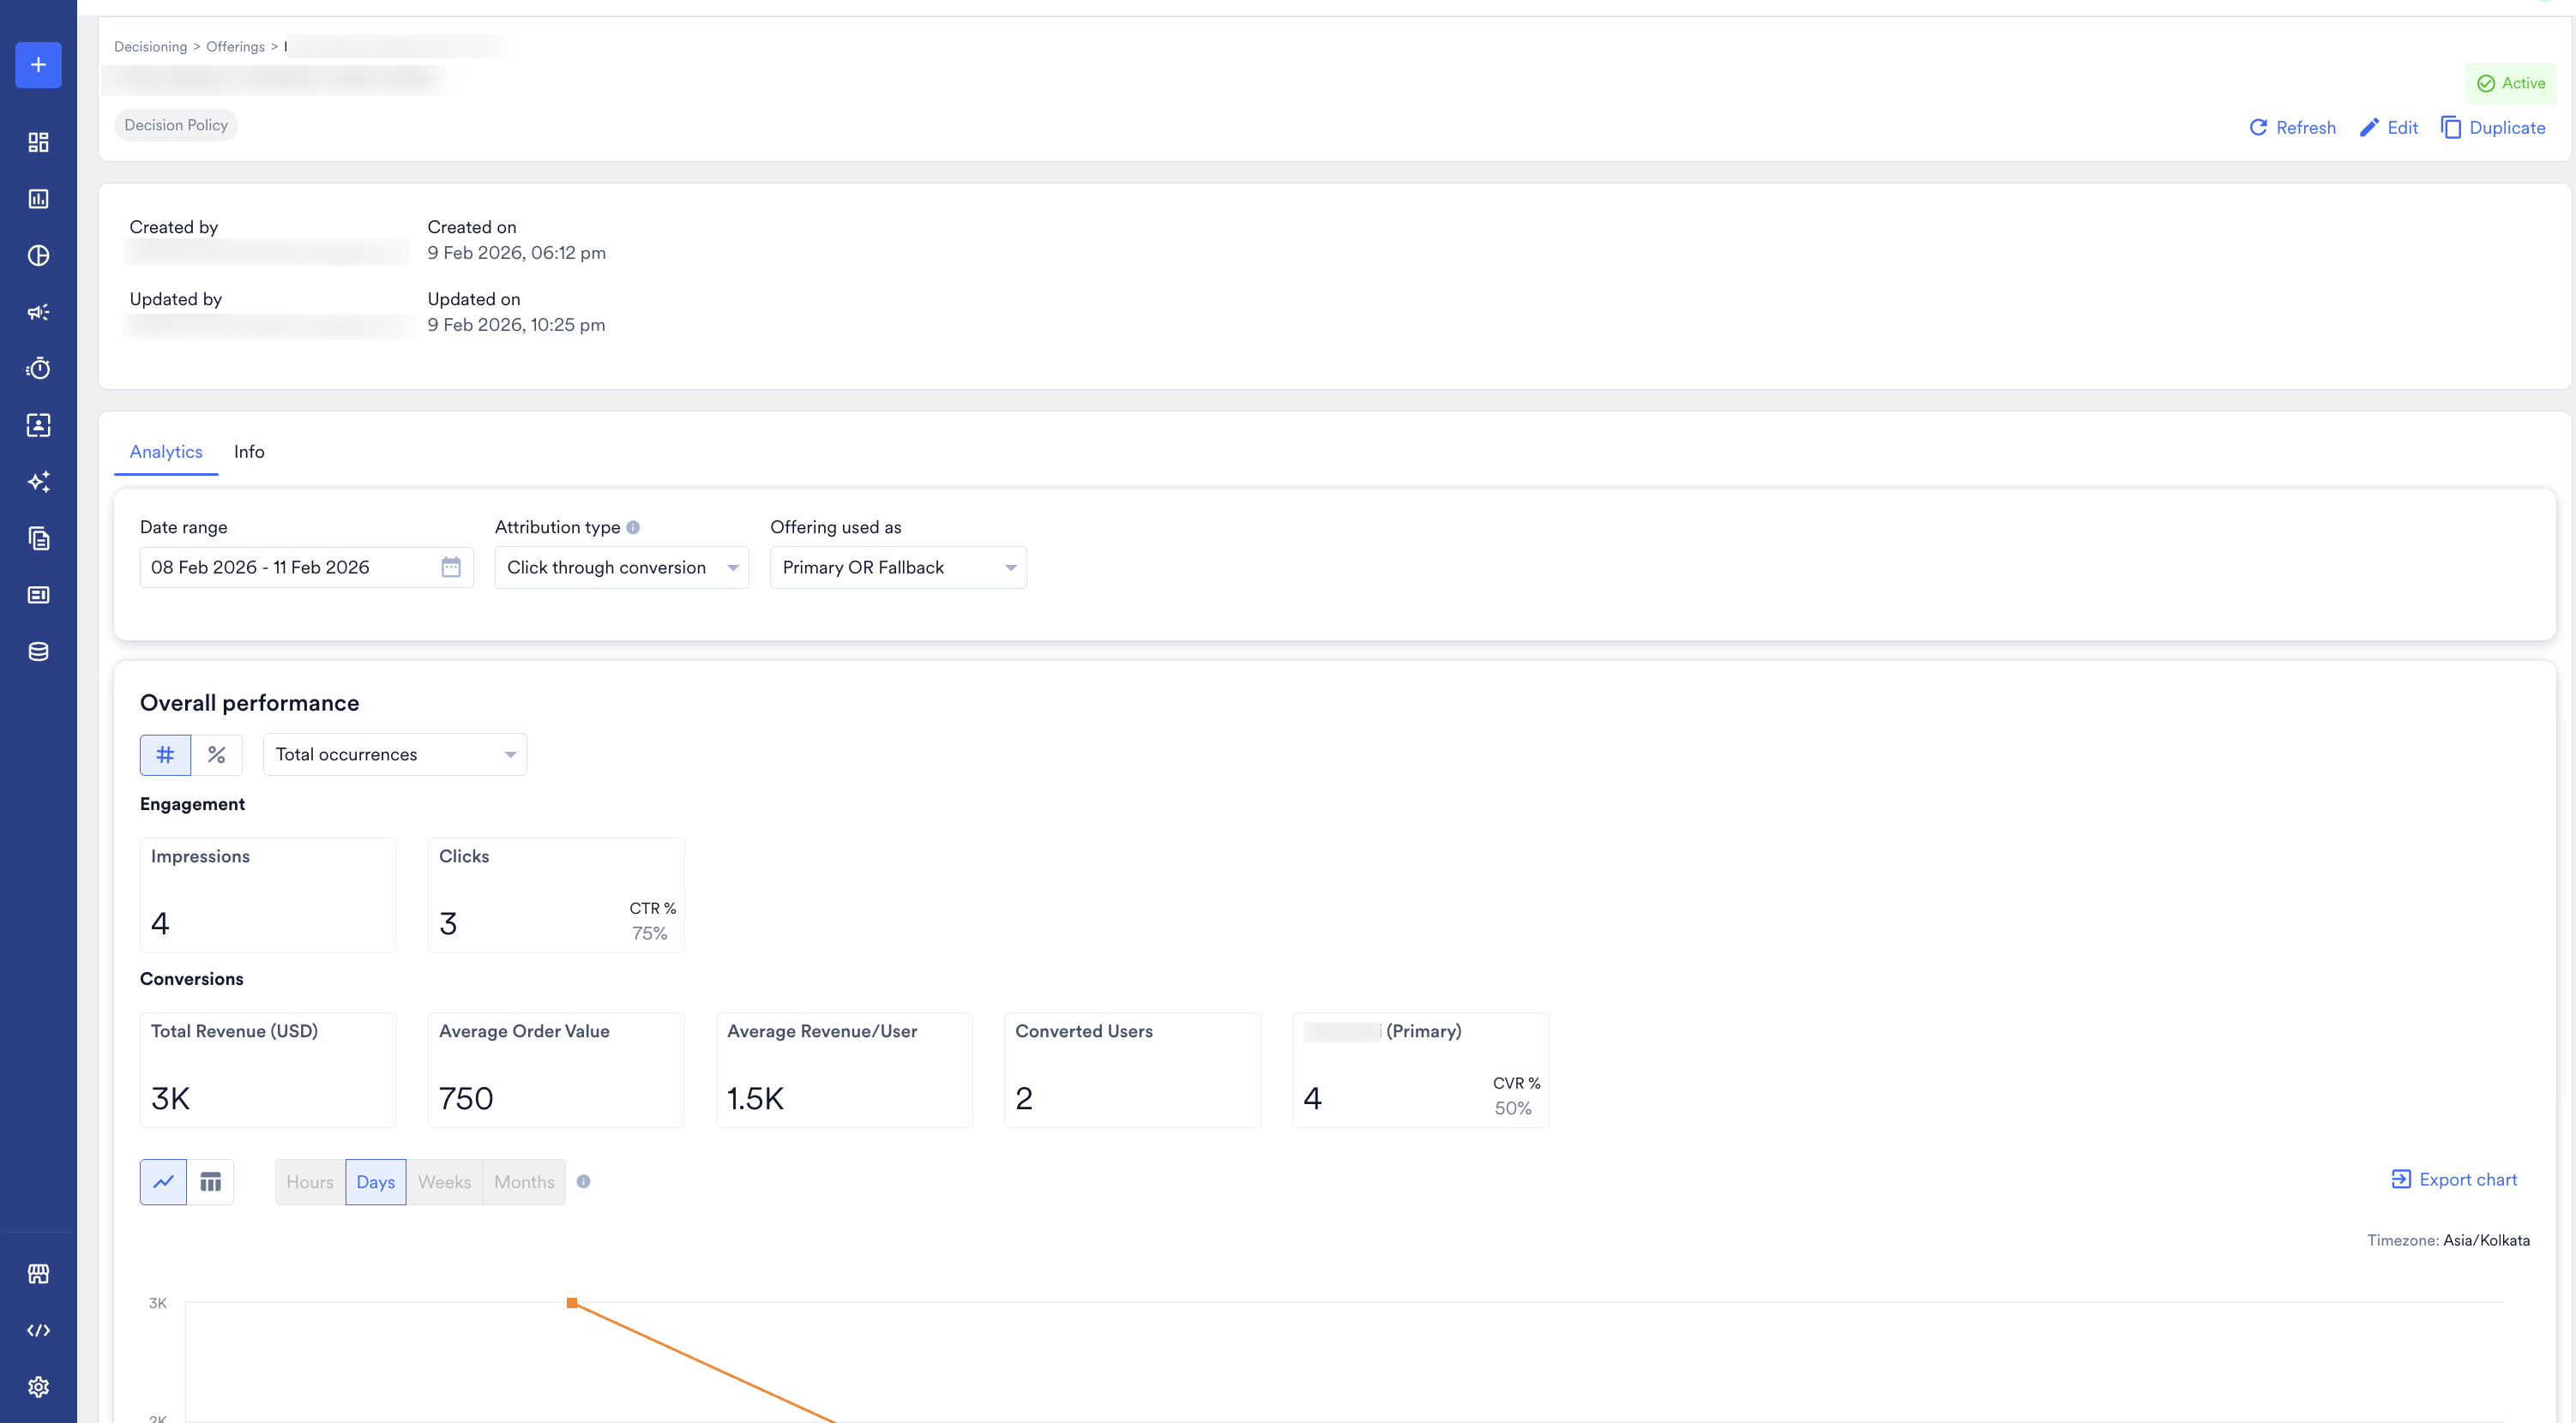Open the Click through conversion attribution dropdown
Viewport: 2576px width, 1423px height.
click(x=621, y=567)
